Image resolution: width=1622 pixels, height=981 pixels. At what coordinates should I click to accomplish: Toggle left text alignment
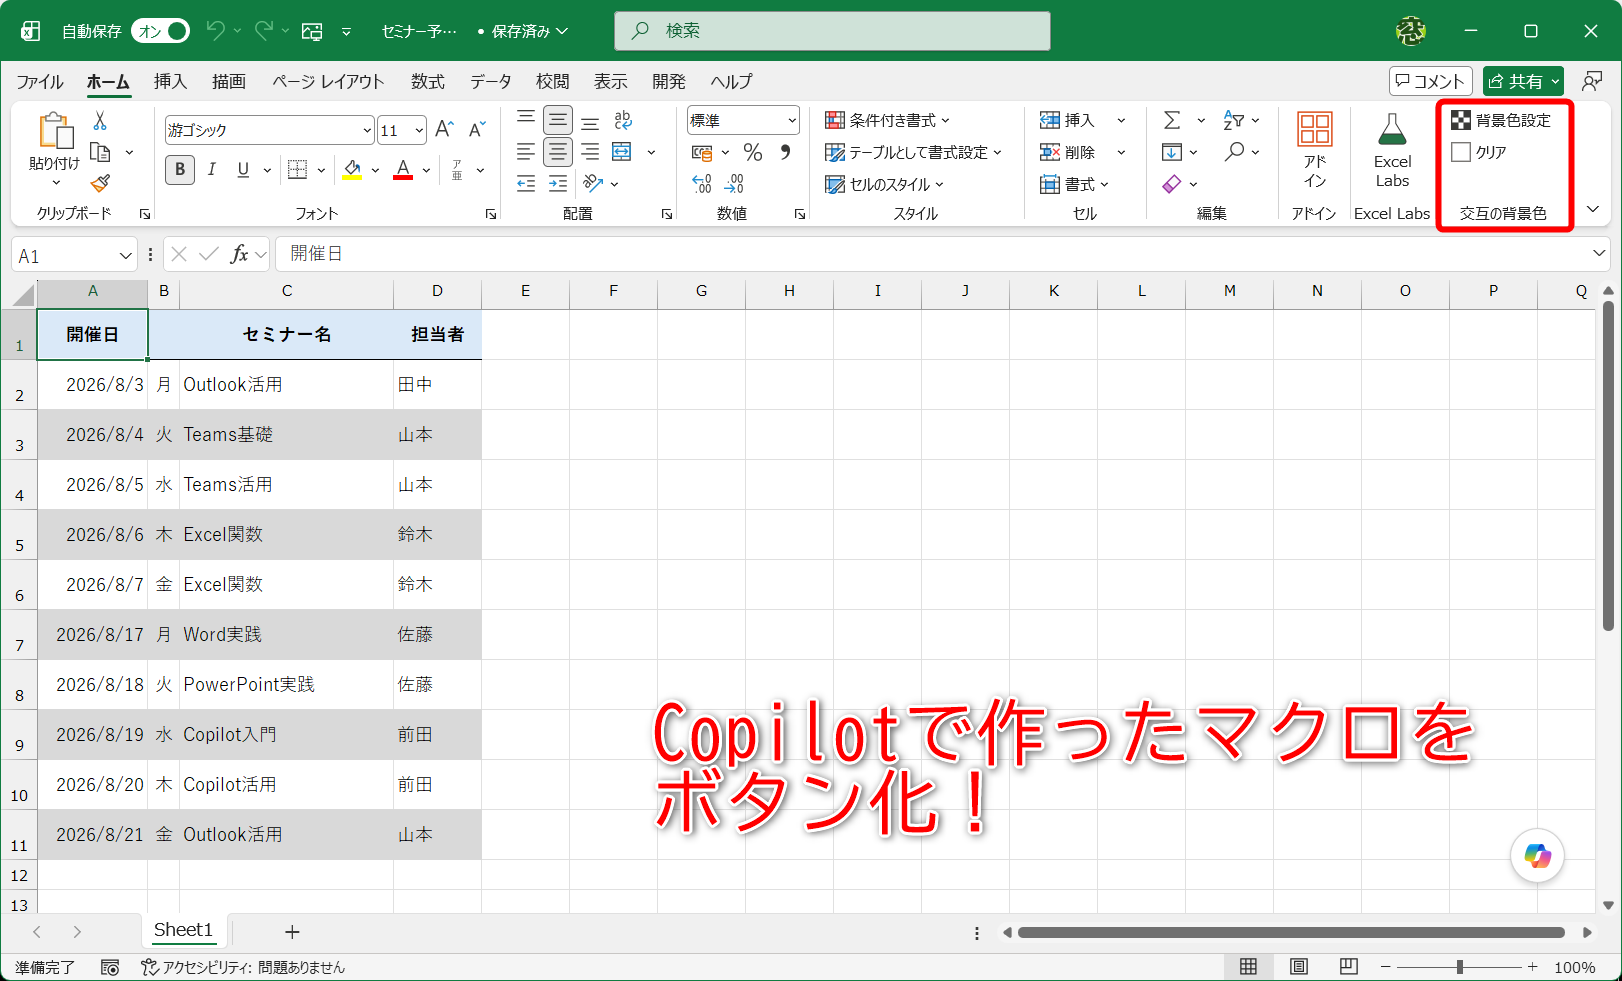pos(526,152)
